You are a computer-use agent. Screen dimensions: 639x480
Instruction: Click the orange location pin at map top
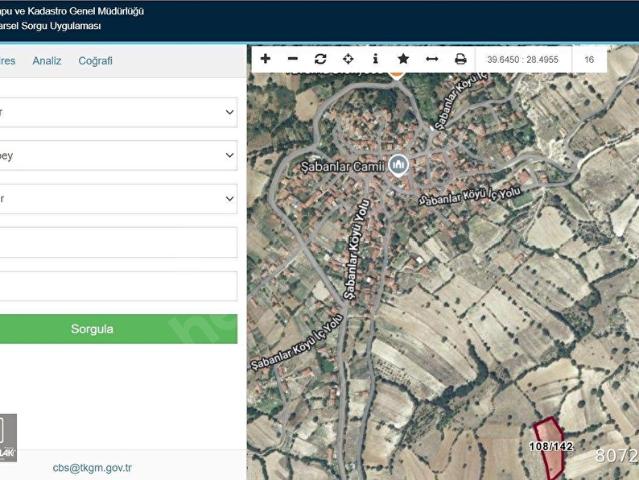pyautogui.click(x=396, y=75)
